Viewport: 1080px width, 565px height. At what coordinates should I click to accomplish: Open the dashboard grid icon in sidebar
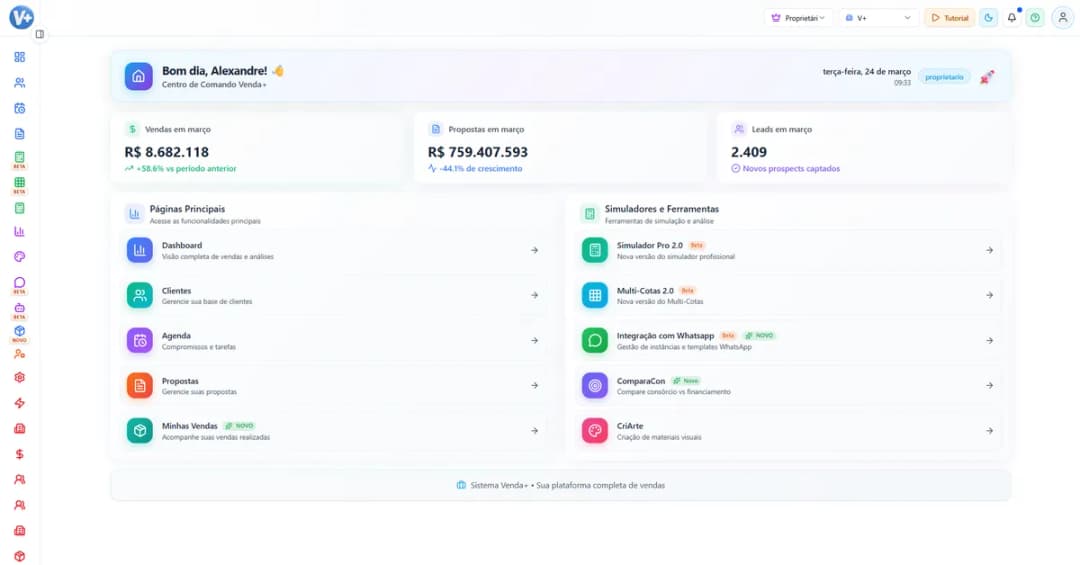(19, 57)
